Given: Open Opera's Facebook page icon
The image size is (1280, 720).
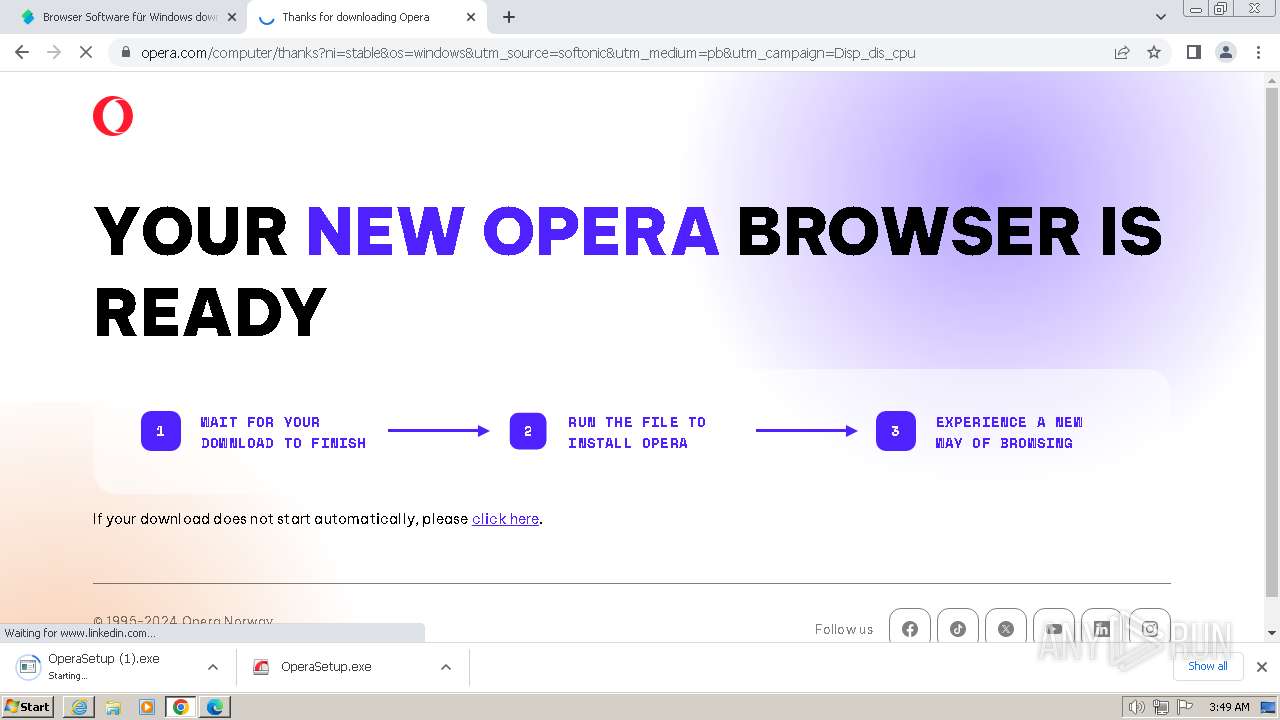Looking at the screenshot, I should coord(910,629).
